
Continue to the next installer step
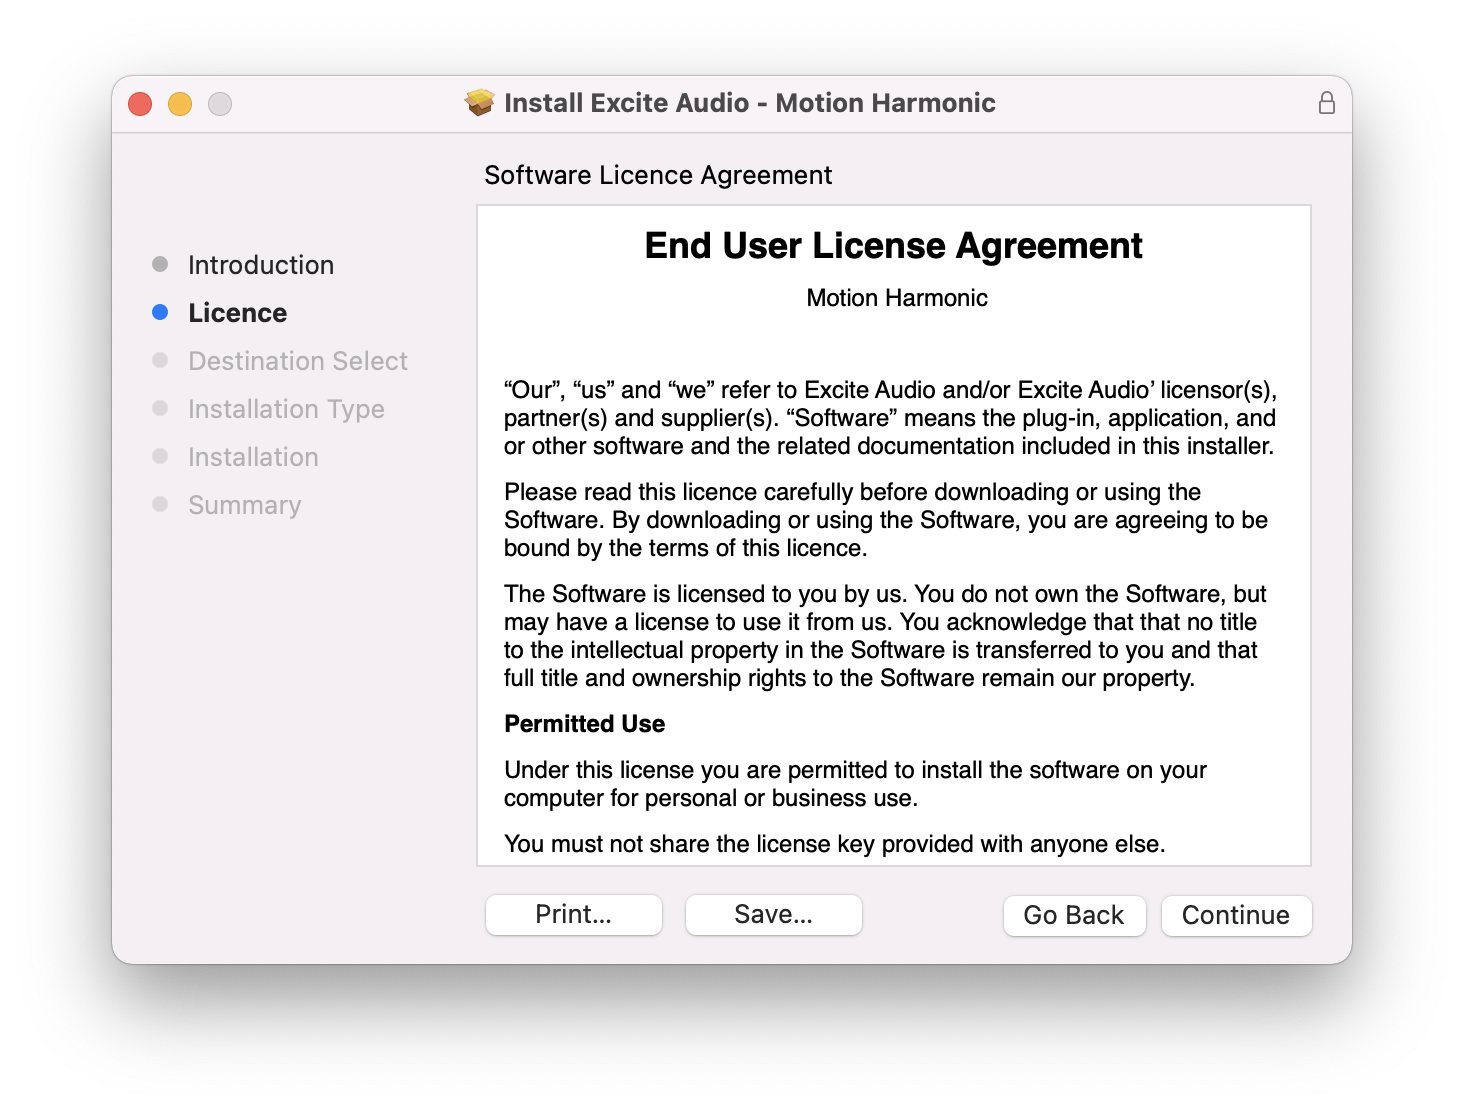1236,916
